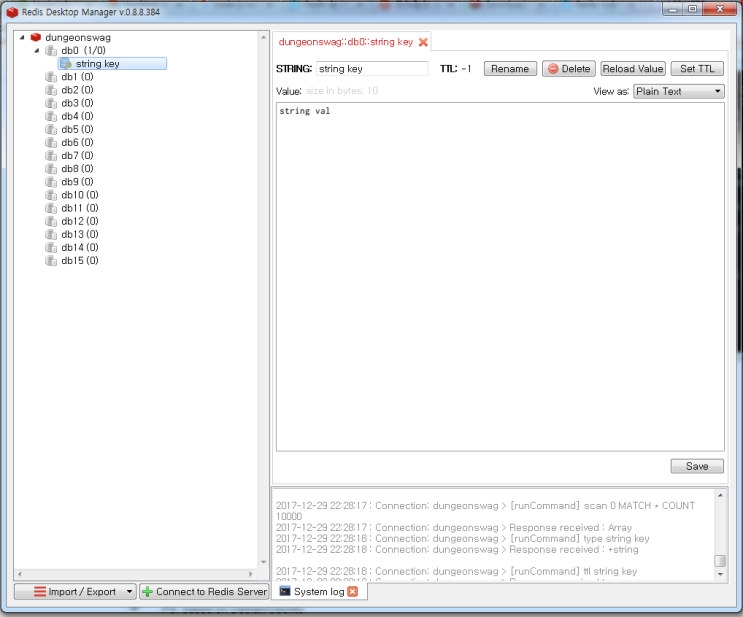The image size is (743, 617).
Task: Close the dungeonswag::db0::string key tab
Action: click(x=423, y=42)
